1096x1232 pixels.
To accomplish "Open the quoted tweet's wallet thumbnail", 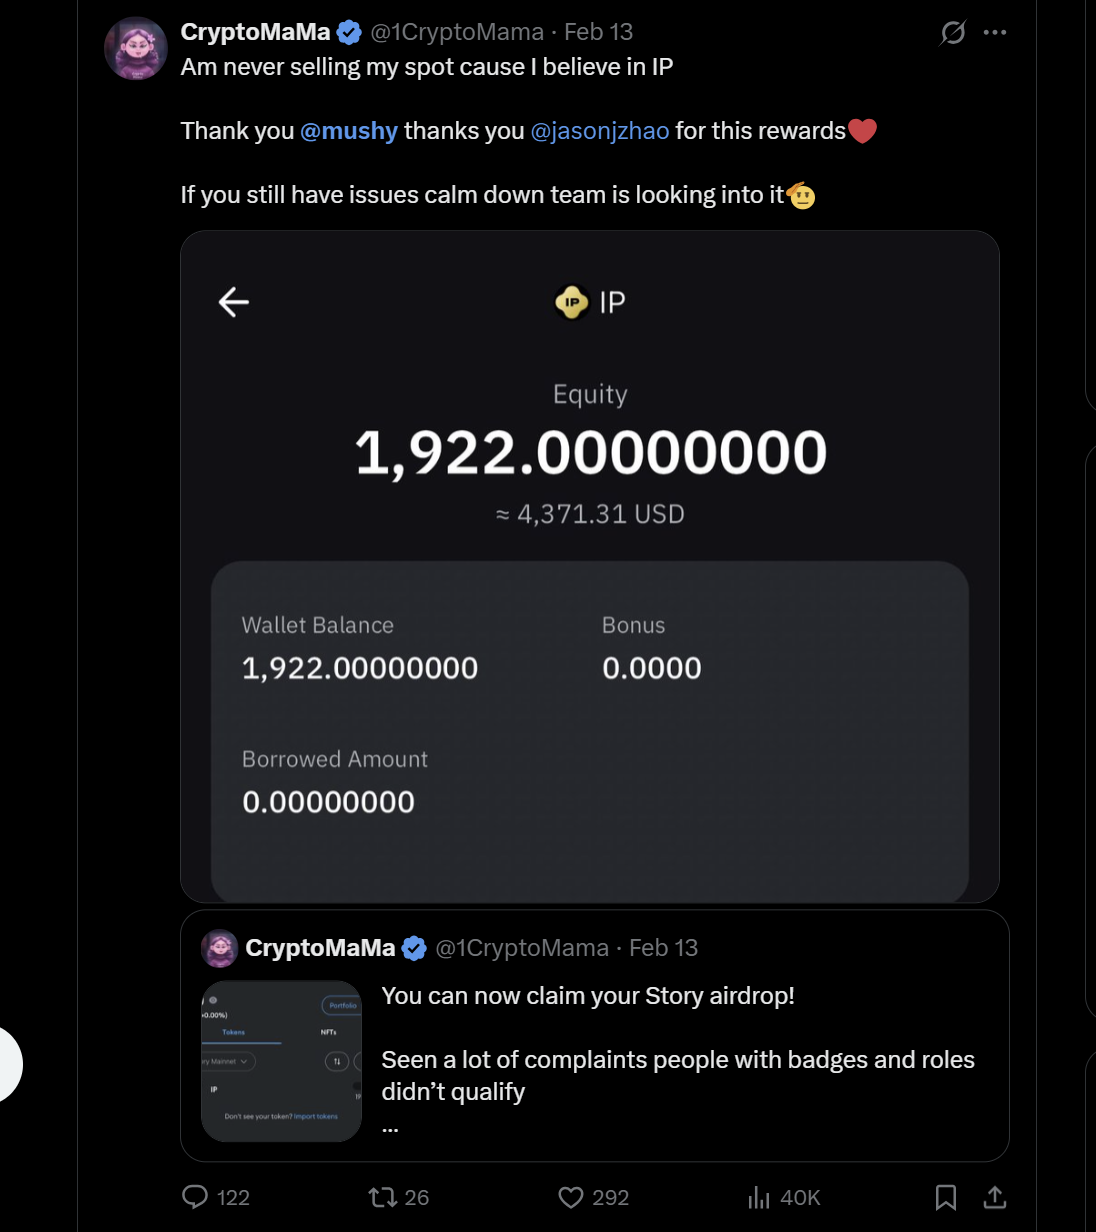I will click(x=281, y=1061).
